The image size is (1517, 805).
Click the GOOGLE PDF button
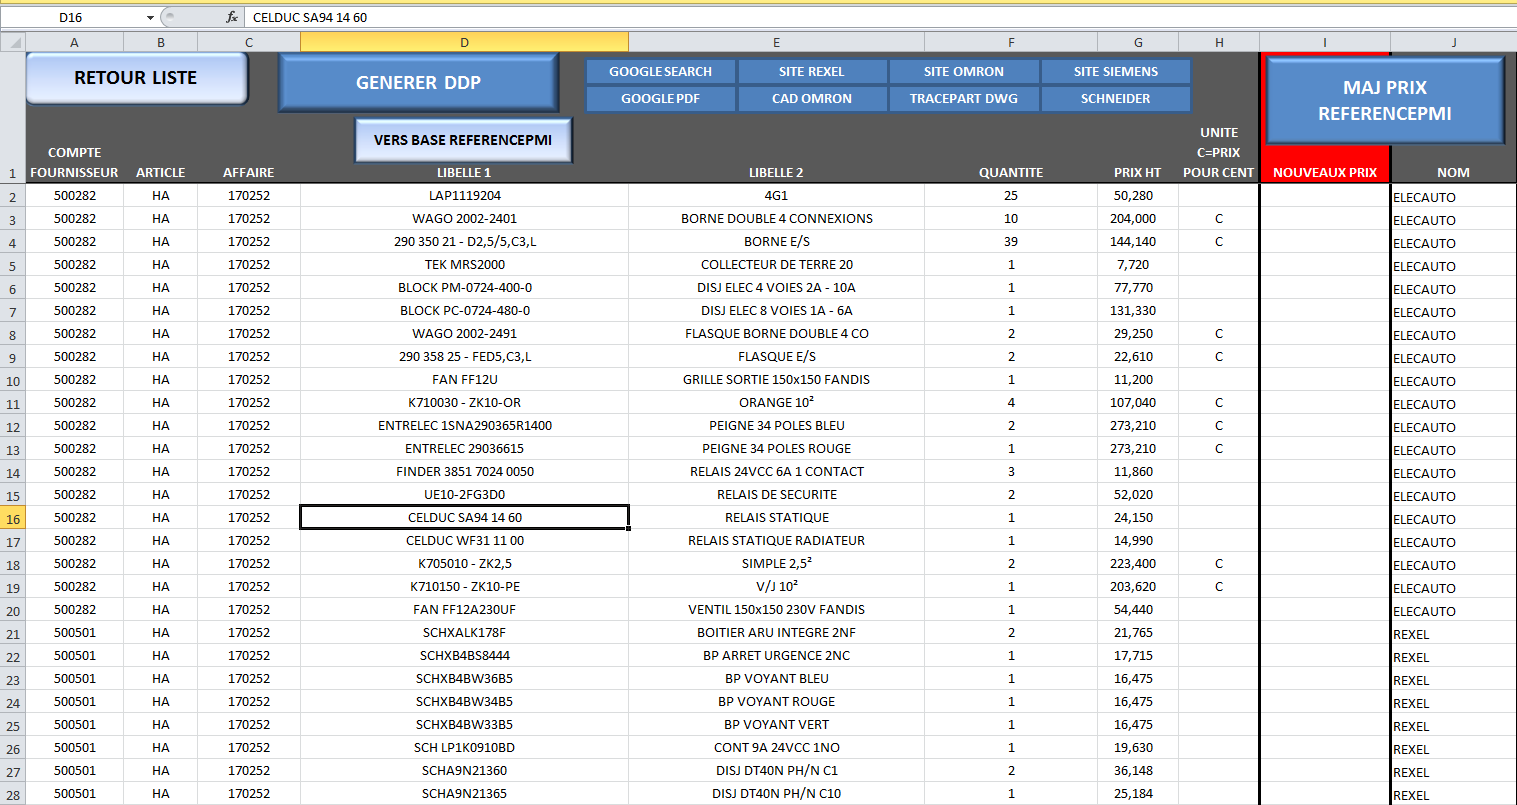pos(660,99)
